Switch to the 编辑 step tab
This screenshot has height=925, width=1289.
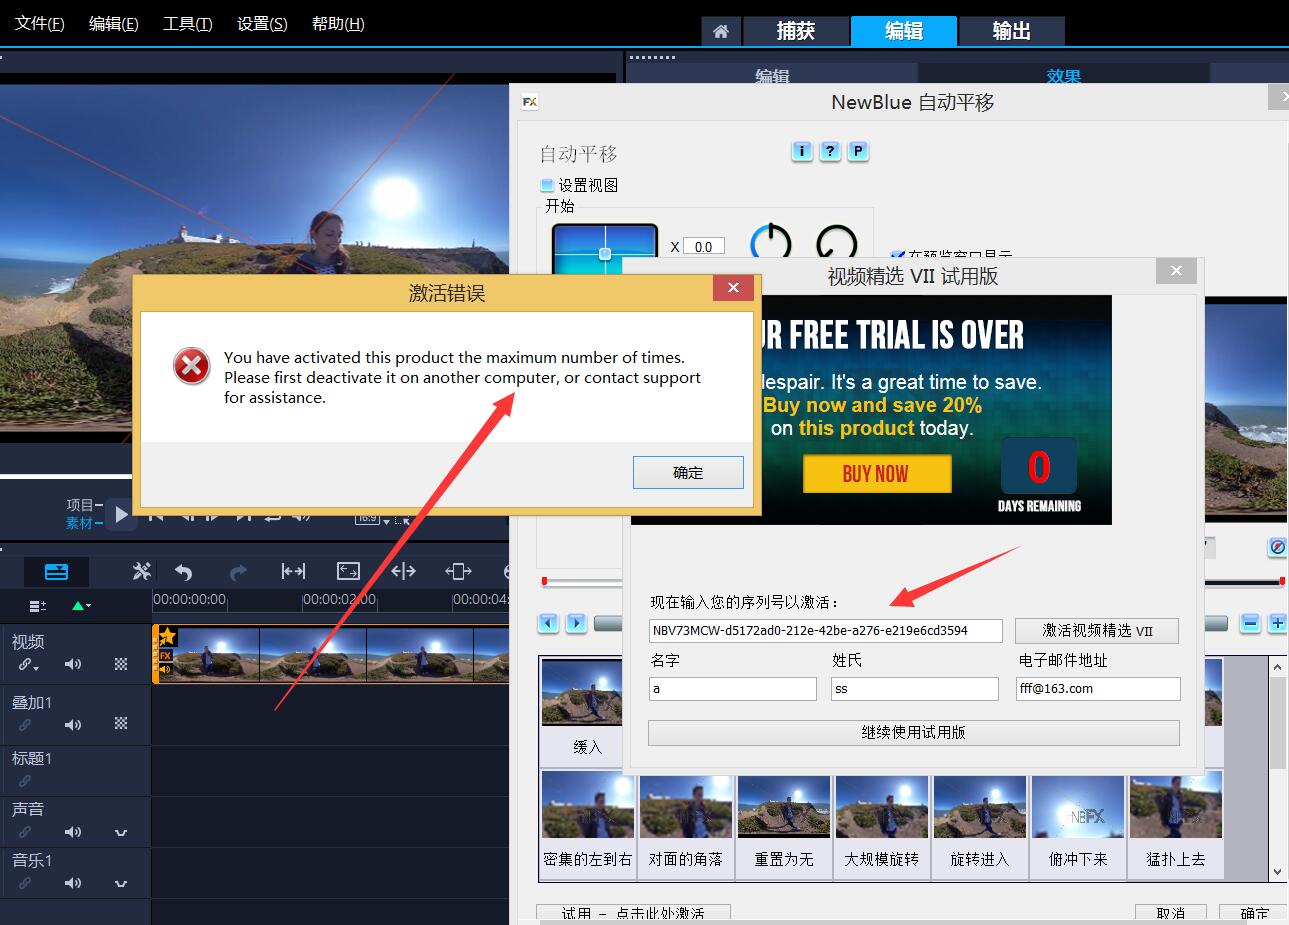click(x=904, y=31)
